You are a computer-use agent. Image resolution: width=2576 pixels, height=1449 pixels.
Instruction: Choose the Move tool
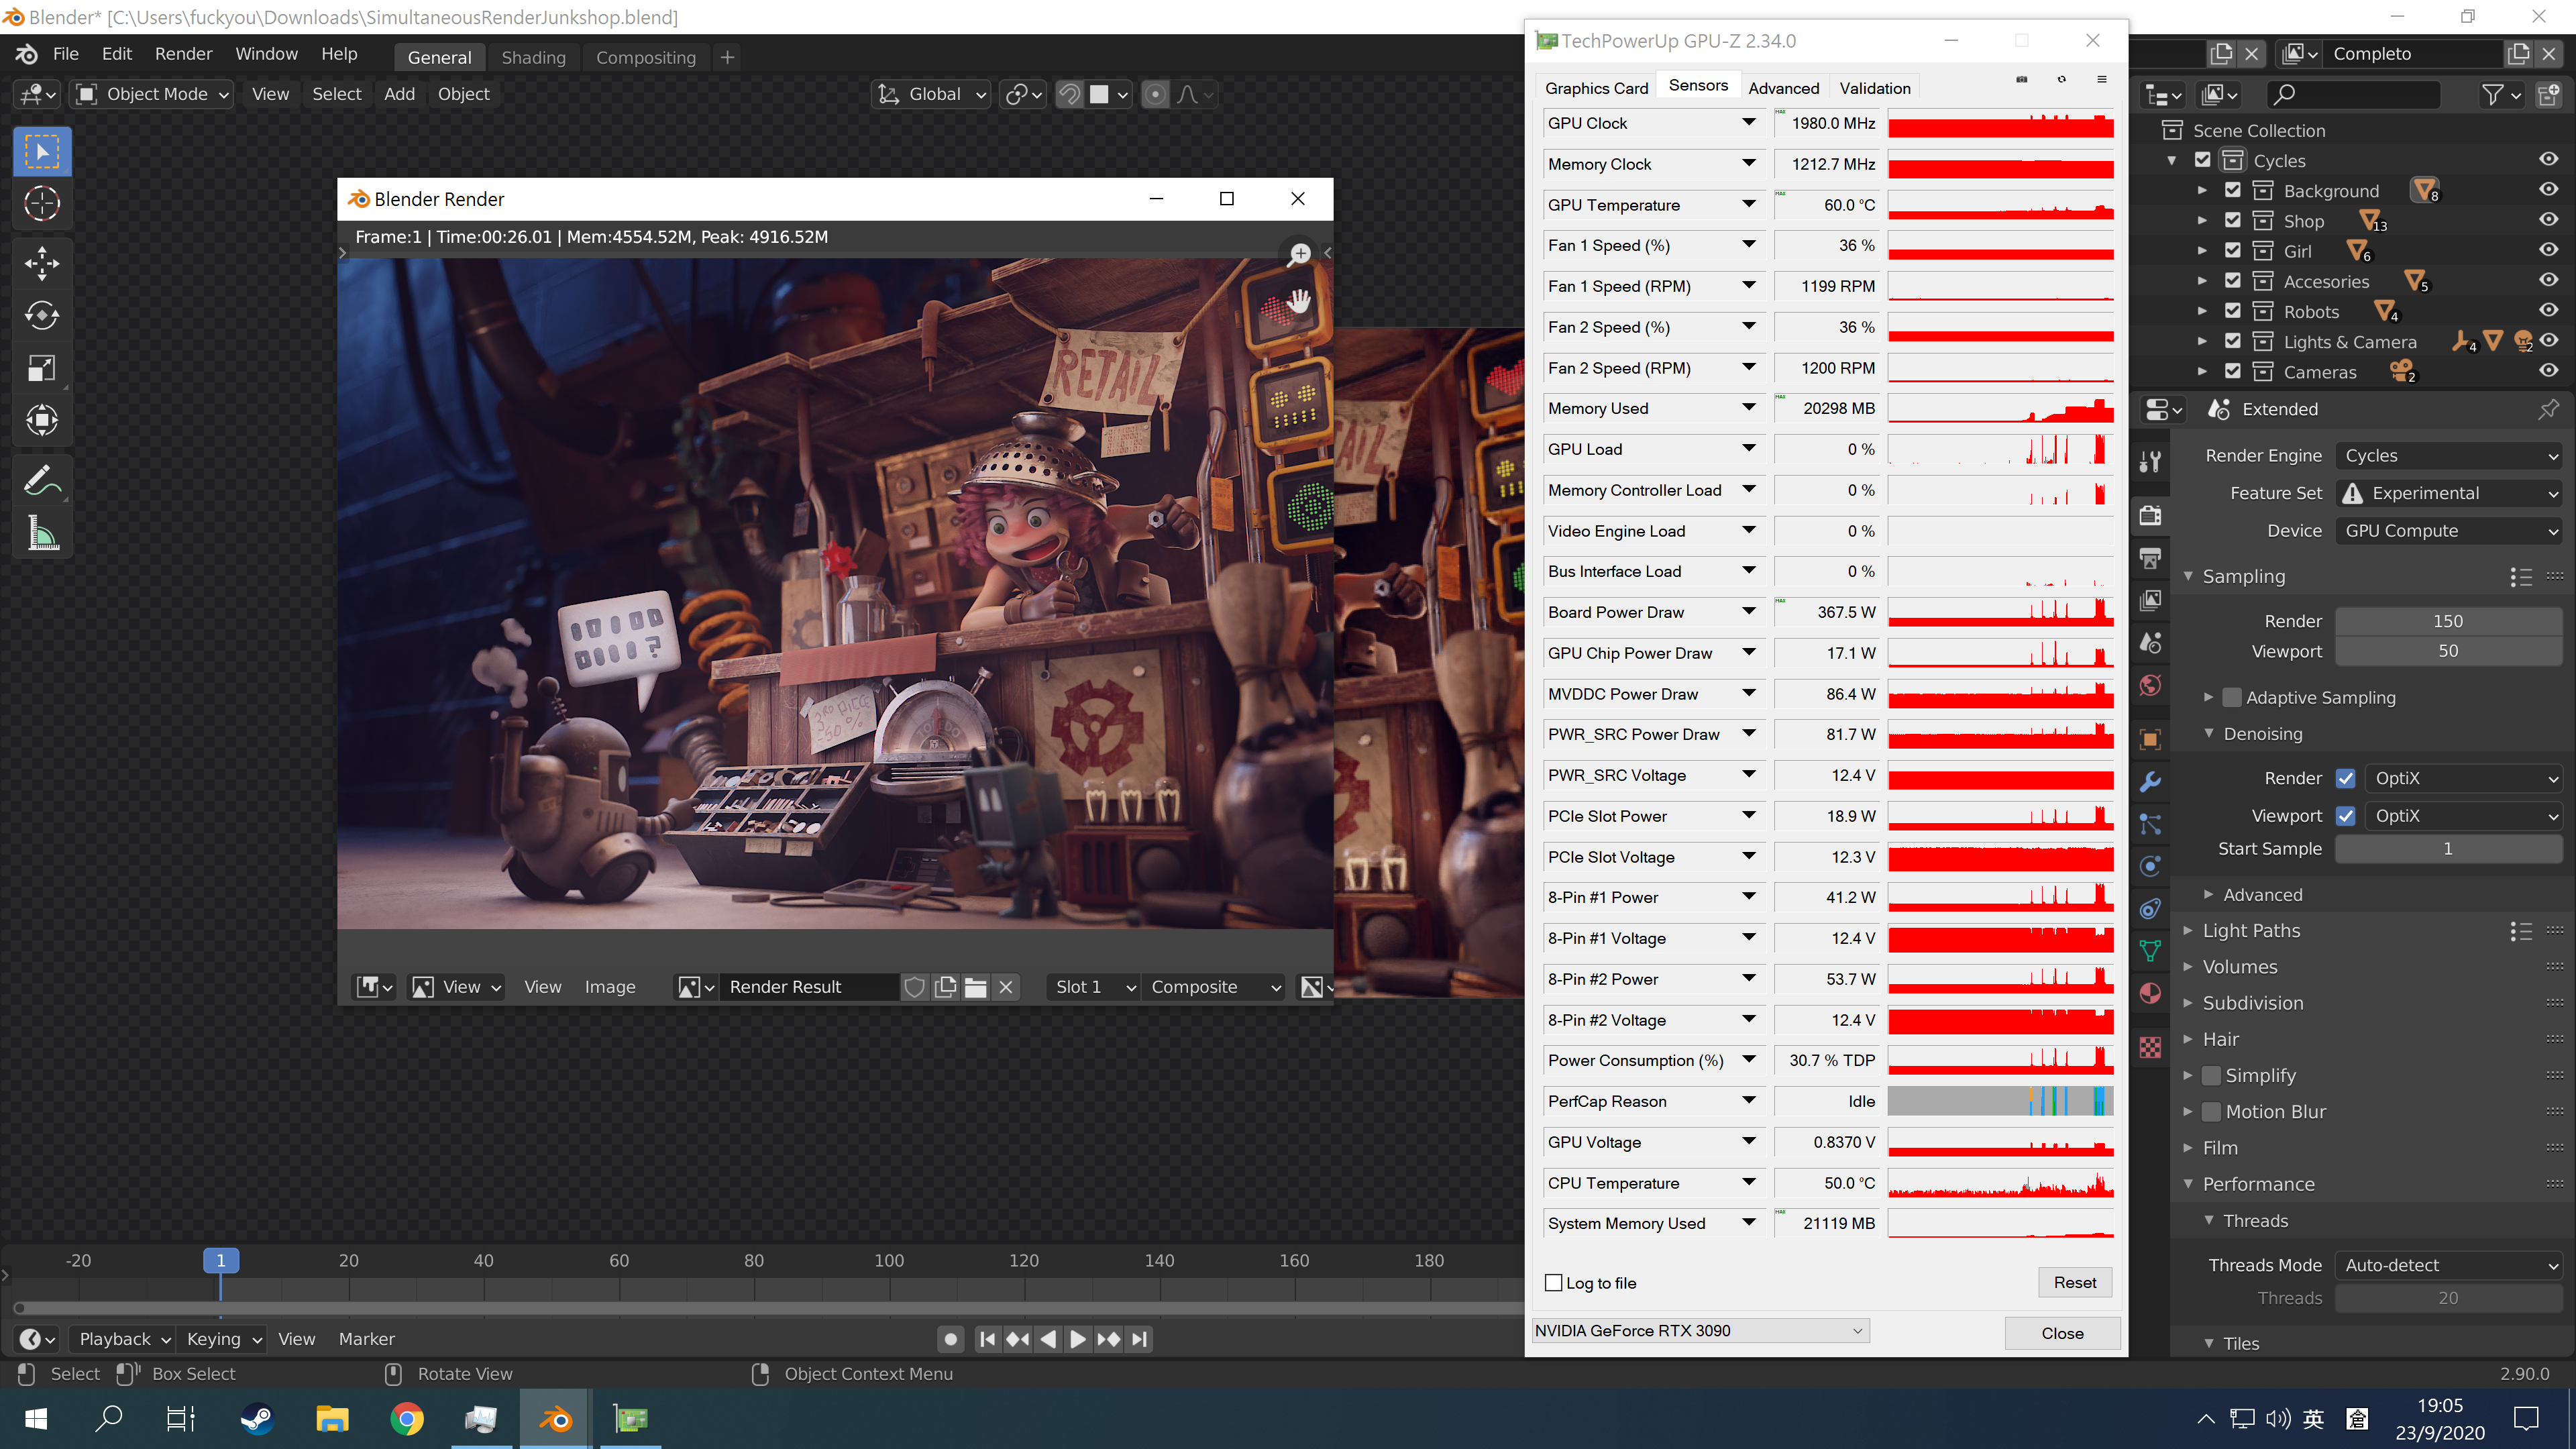(42, 264)
